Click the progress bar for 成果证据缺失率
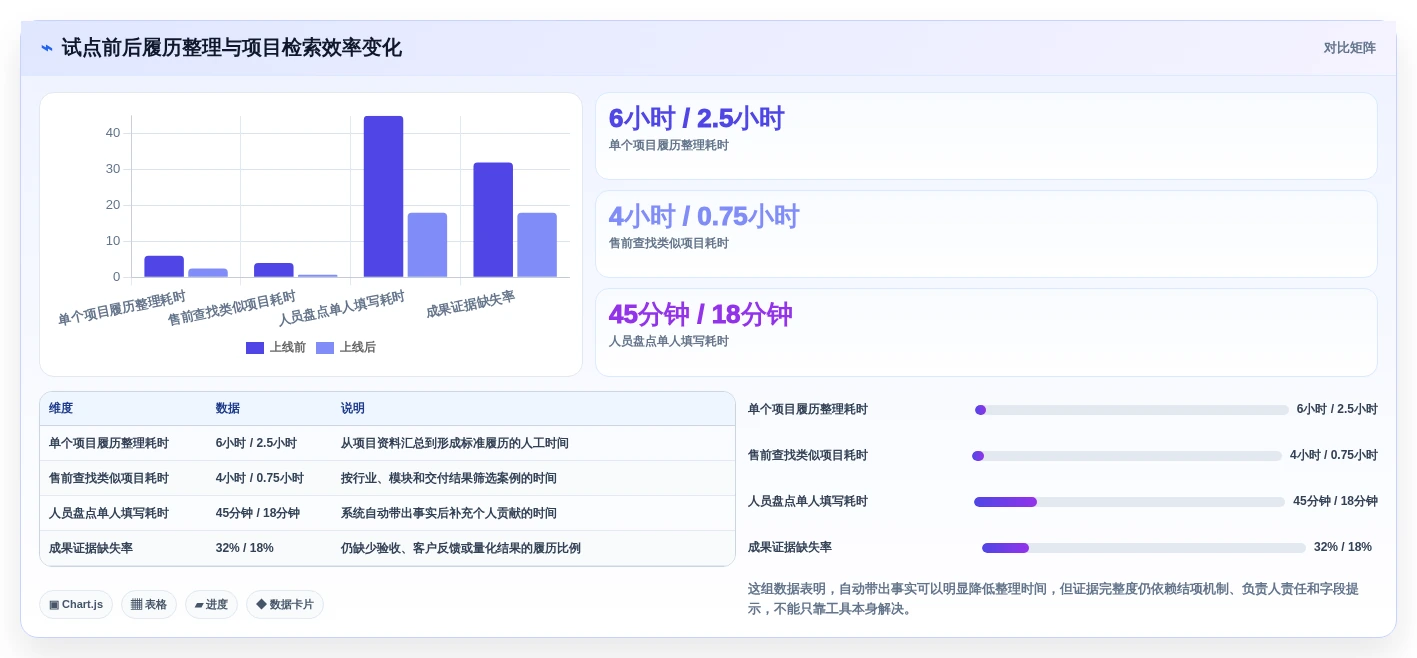The width and height of the screenshot is (1417, 658). [x=1144, y=548]
